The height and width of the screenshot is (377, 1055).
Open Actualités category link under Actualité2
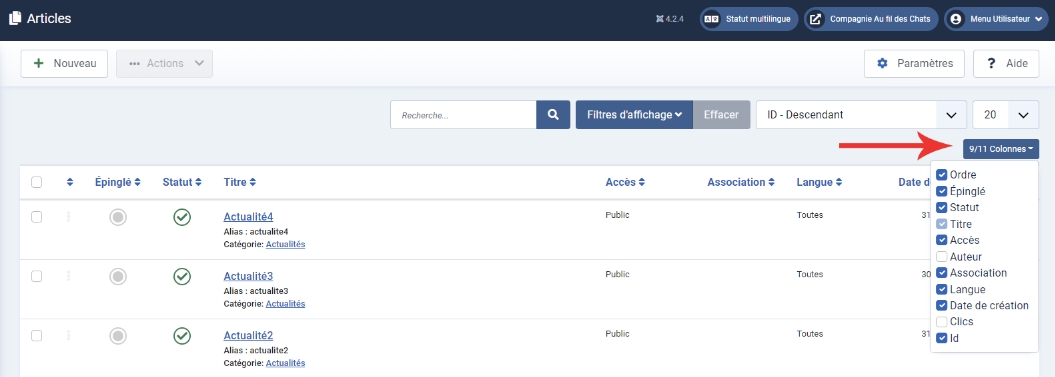click(285, 363)
